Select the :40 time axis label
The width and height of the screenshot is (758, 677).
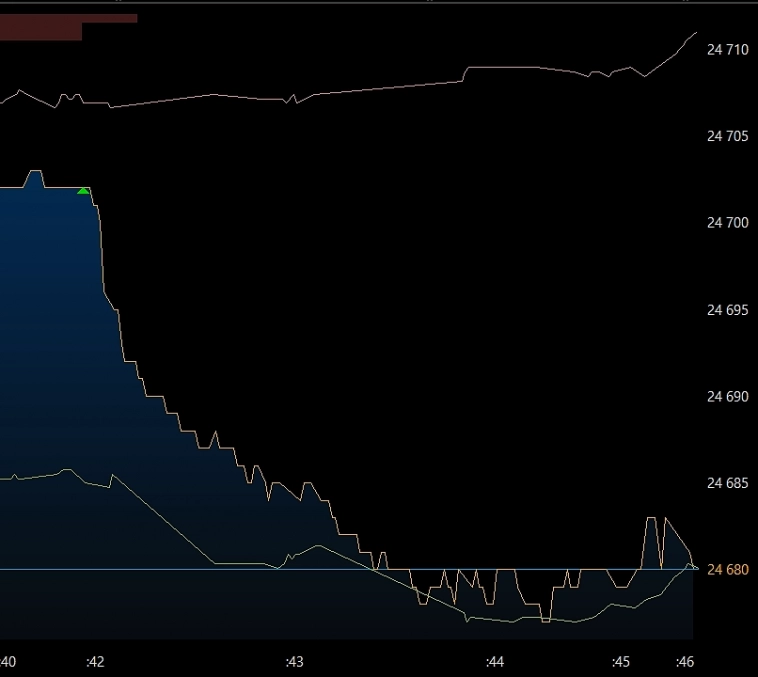(8, 662)
